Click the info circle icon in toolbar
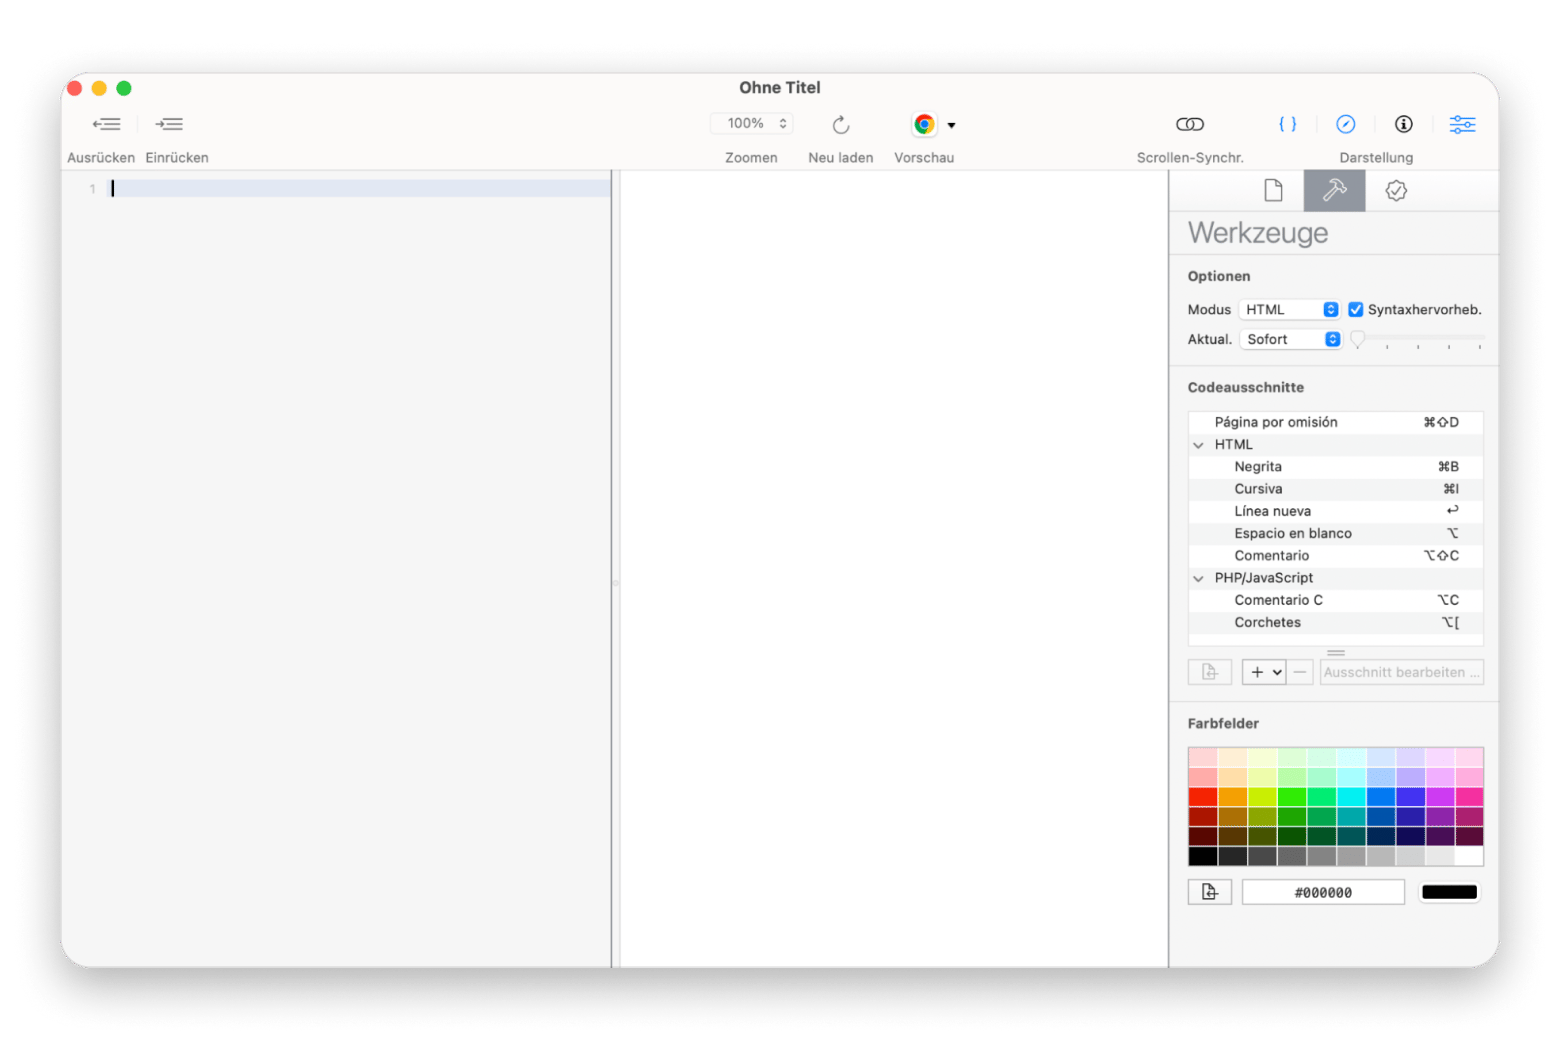The height and width of the screenshot is (1048, 1560). click(1404, 124)
